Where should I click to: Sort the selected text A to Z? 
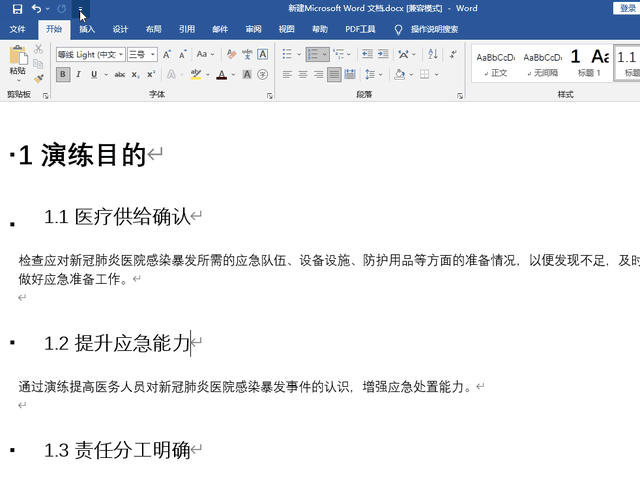pyautogui.click(x=433, y=54)
